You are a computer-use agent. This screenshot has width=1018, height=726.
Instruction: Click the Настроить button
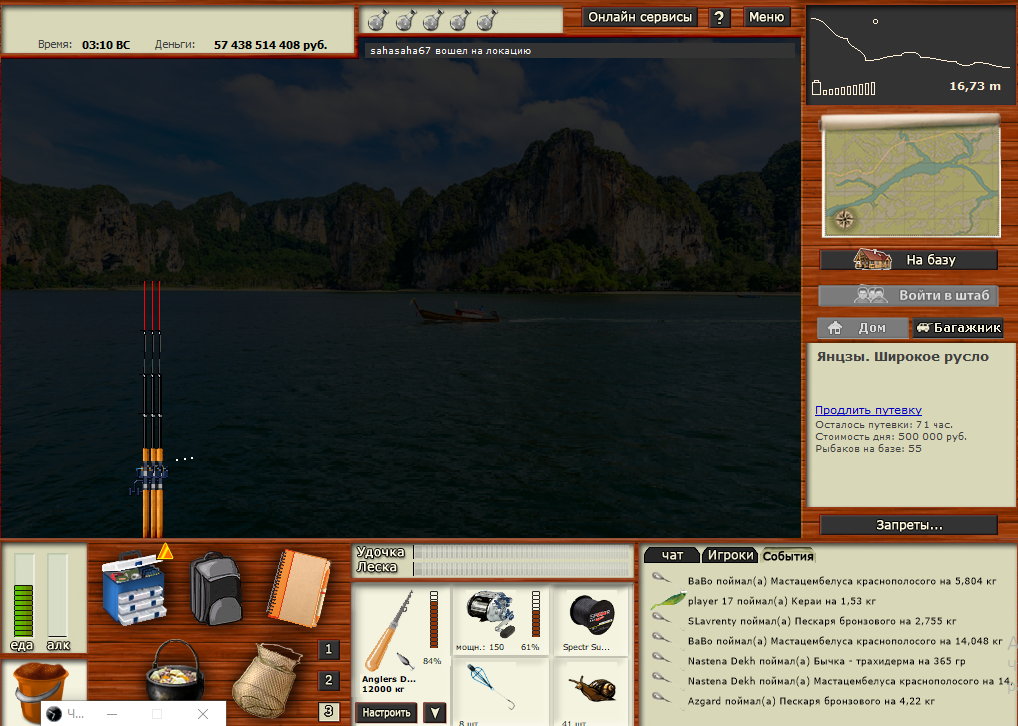pyautogui.click(x=386, y=712)
